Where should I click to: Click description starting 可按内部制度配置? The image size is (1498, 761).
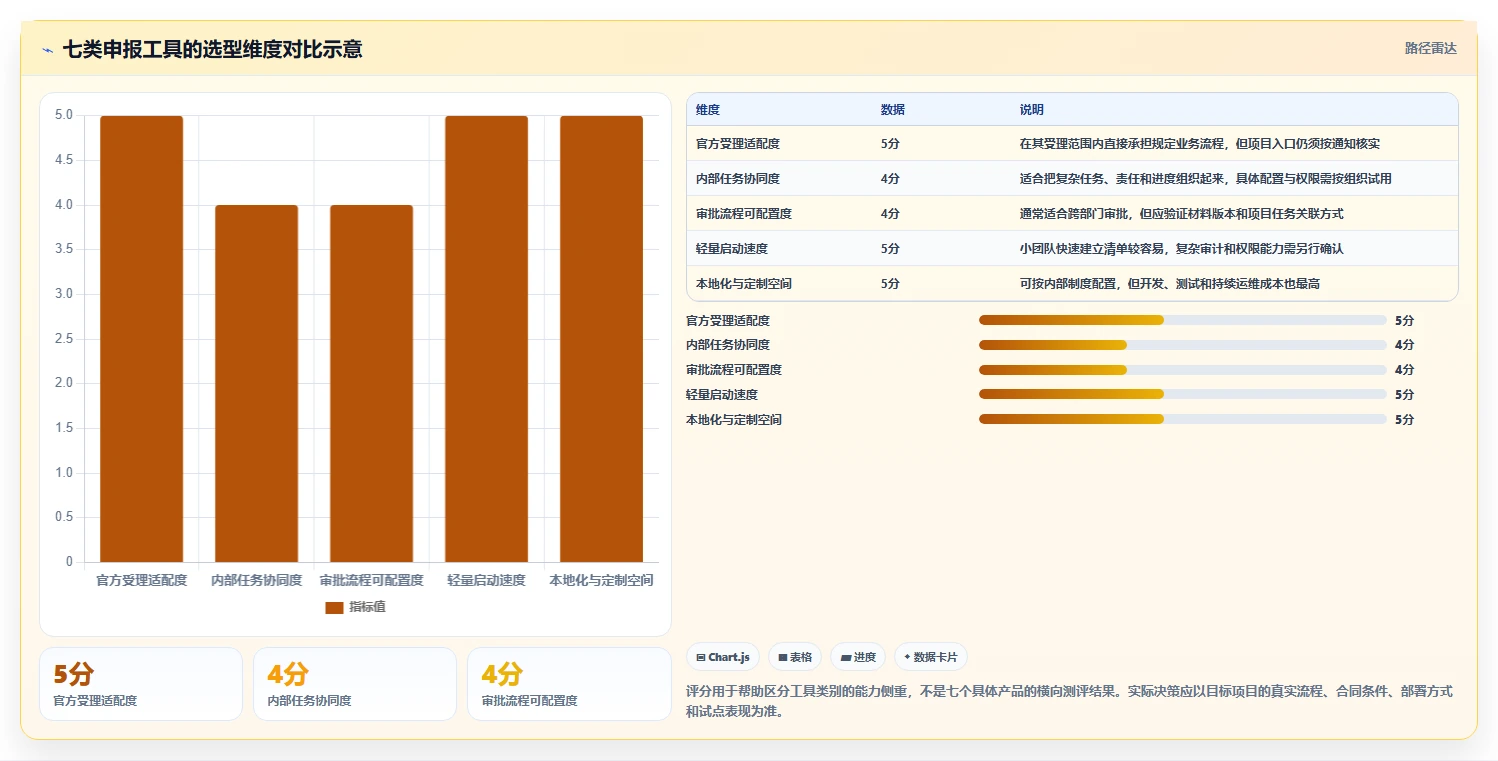pyautogui.click(x=1170, y=284)
